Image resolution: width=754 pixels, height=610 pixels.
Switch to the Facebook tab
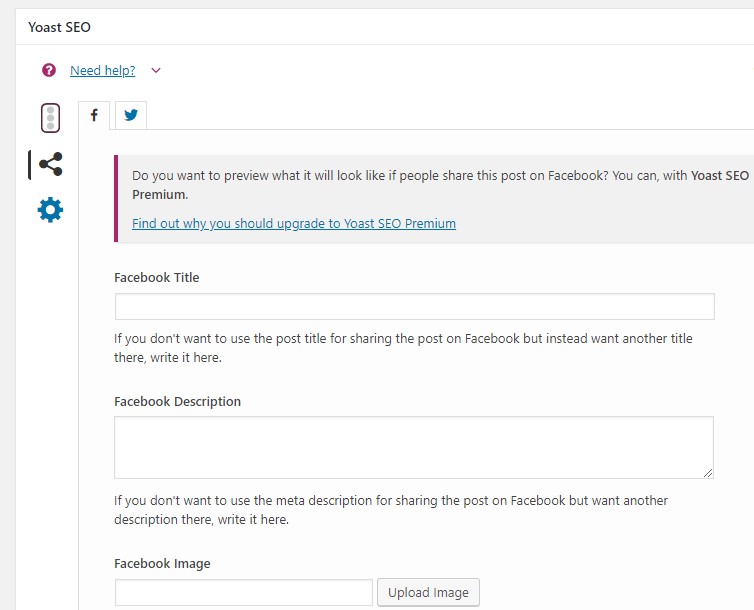pos(94,115)
